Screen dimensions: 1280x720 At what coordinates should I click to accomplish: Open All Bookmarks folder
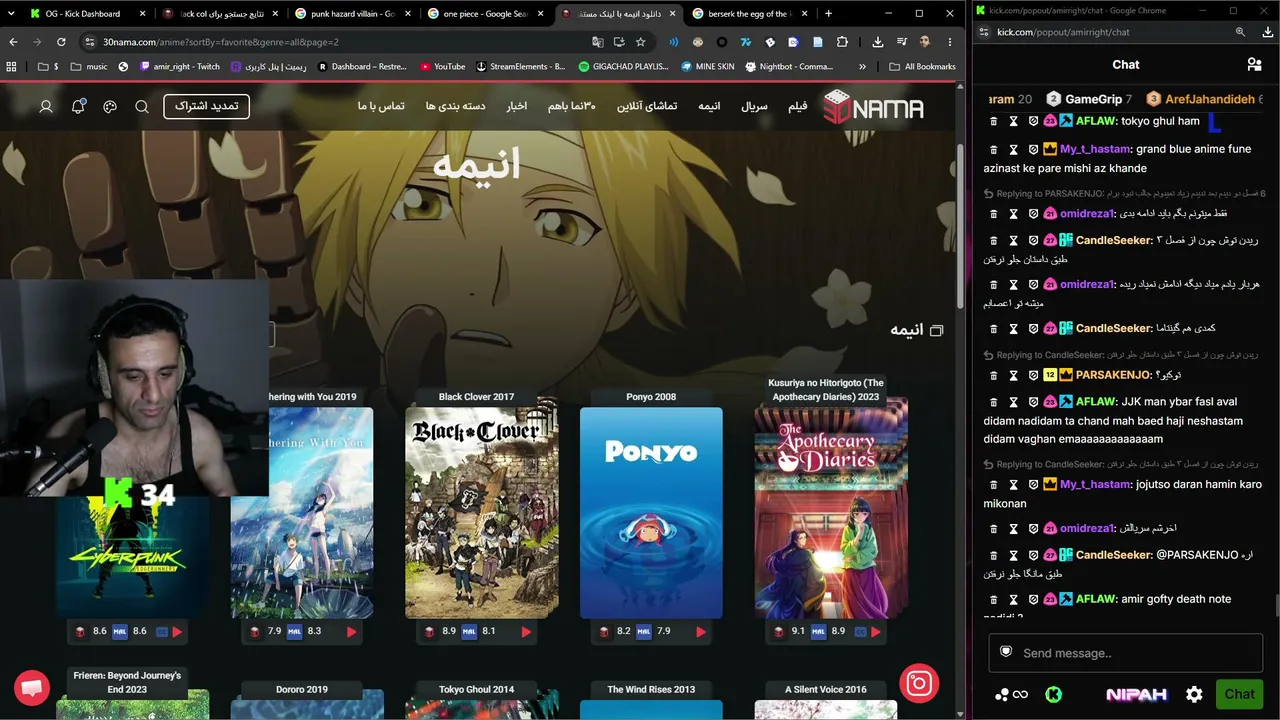922,67
